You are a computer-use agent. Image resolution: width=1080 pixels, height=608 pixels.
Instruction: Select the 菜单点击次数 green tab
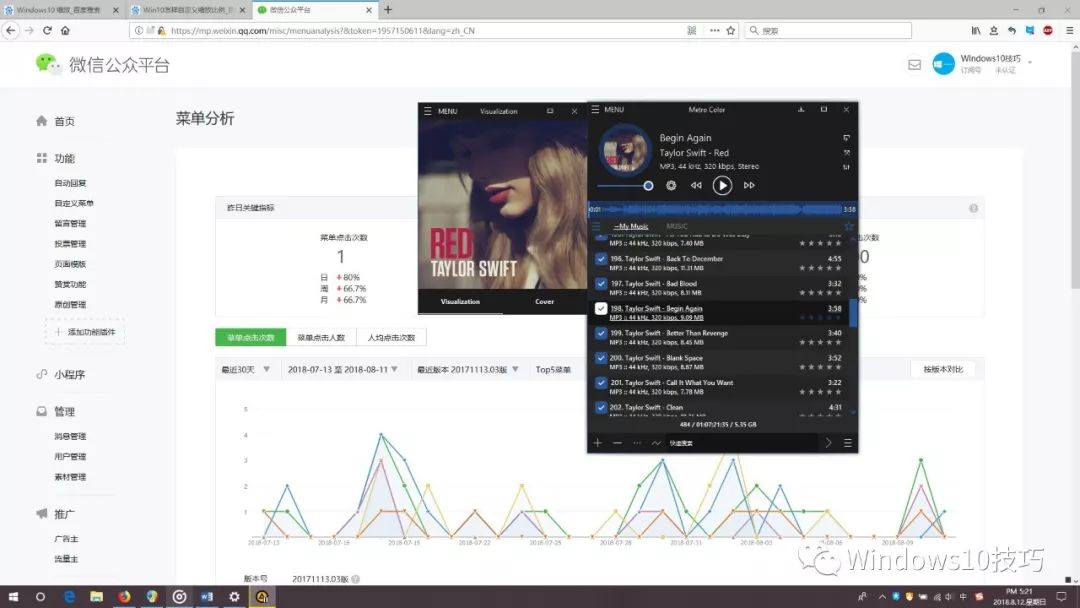(x=251, y=337)
